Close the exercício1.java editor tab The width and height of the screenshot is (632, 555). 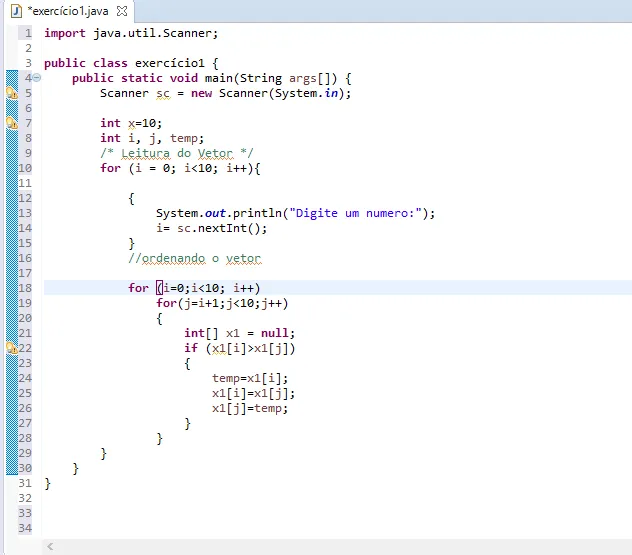[x=122, y=10]
